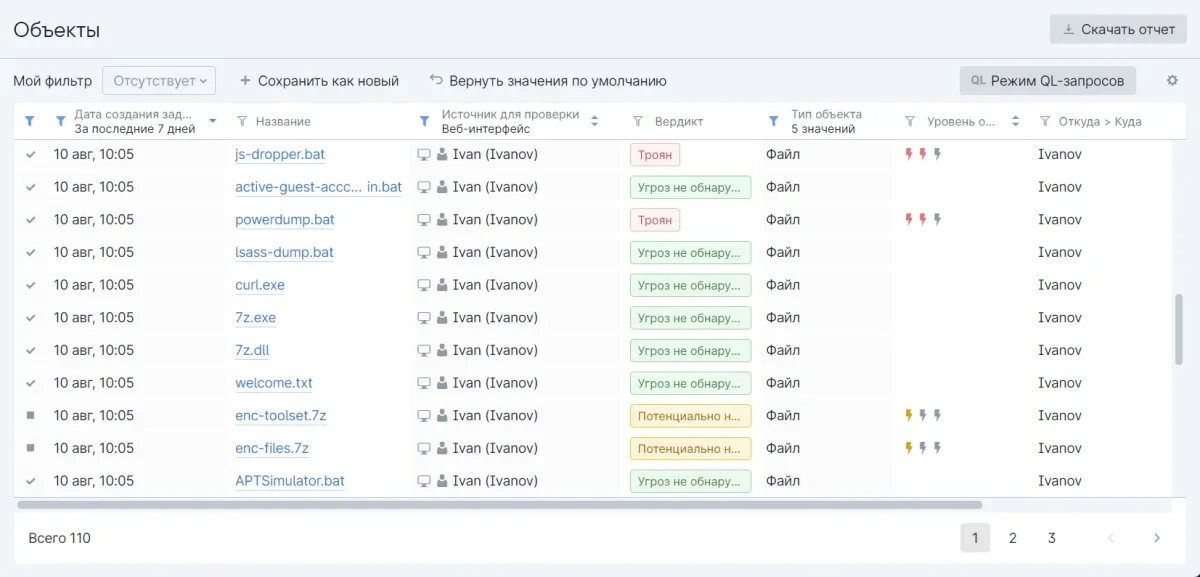Click blue filter icon beside Тип объекта
Screen dimensions: 1200x577
tap(773, 121)
